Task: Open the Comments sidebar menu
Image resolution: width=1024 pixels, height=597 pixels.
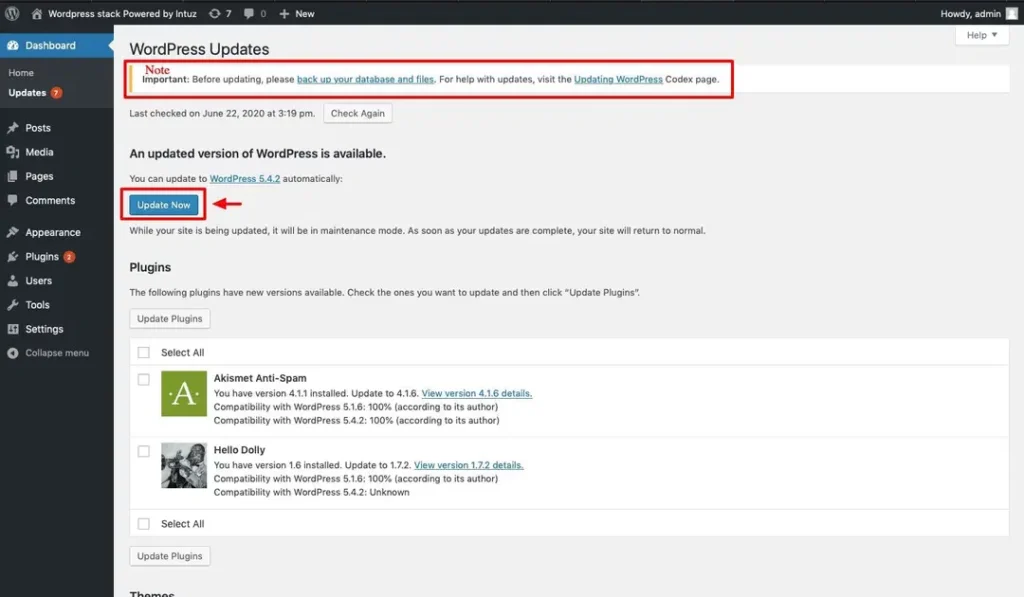Action: coord(50,200)
